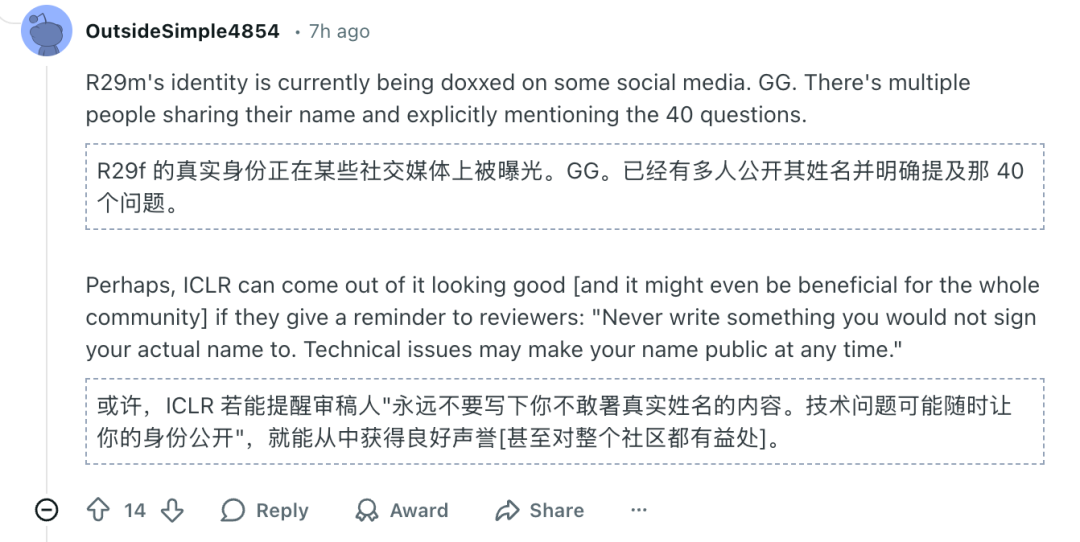Click the OutsideSimple4854 user avatar

click(45, 31)
